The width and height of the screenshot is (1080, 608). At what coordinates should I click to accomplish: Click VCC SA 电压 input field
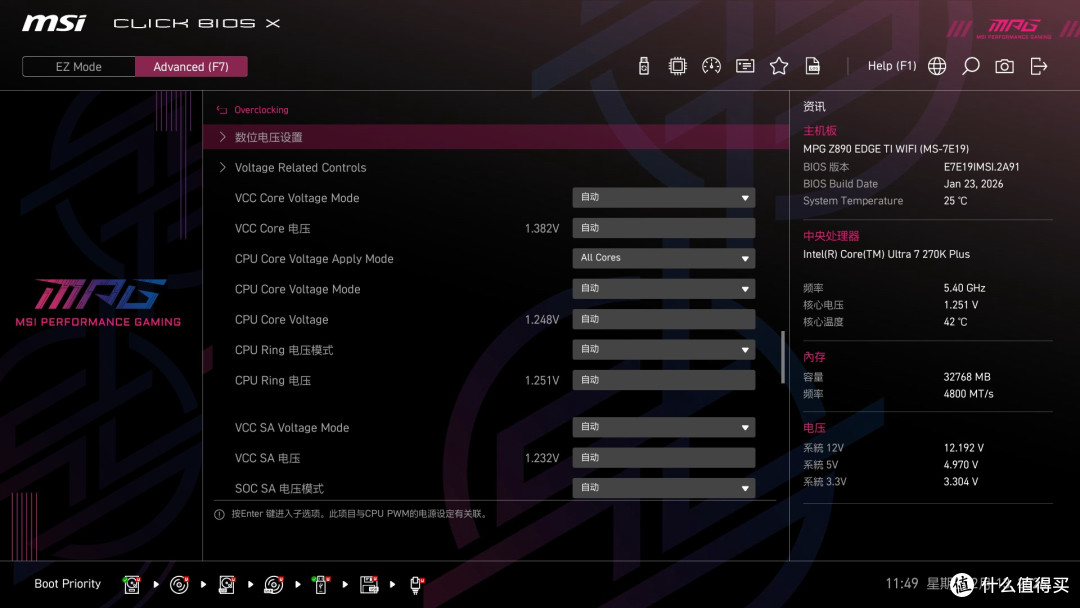663,457
